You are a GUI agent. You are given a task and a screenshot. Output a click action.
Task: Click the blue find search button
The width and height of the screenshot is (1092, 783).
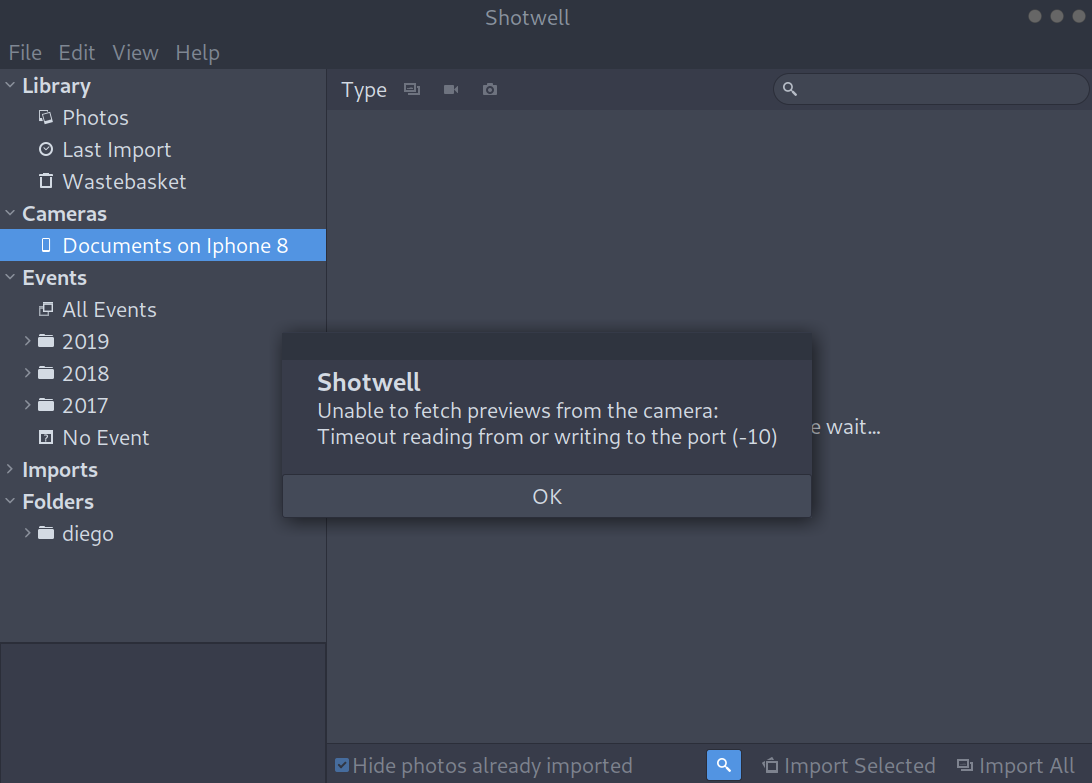[724, 765]
